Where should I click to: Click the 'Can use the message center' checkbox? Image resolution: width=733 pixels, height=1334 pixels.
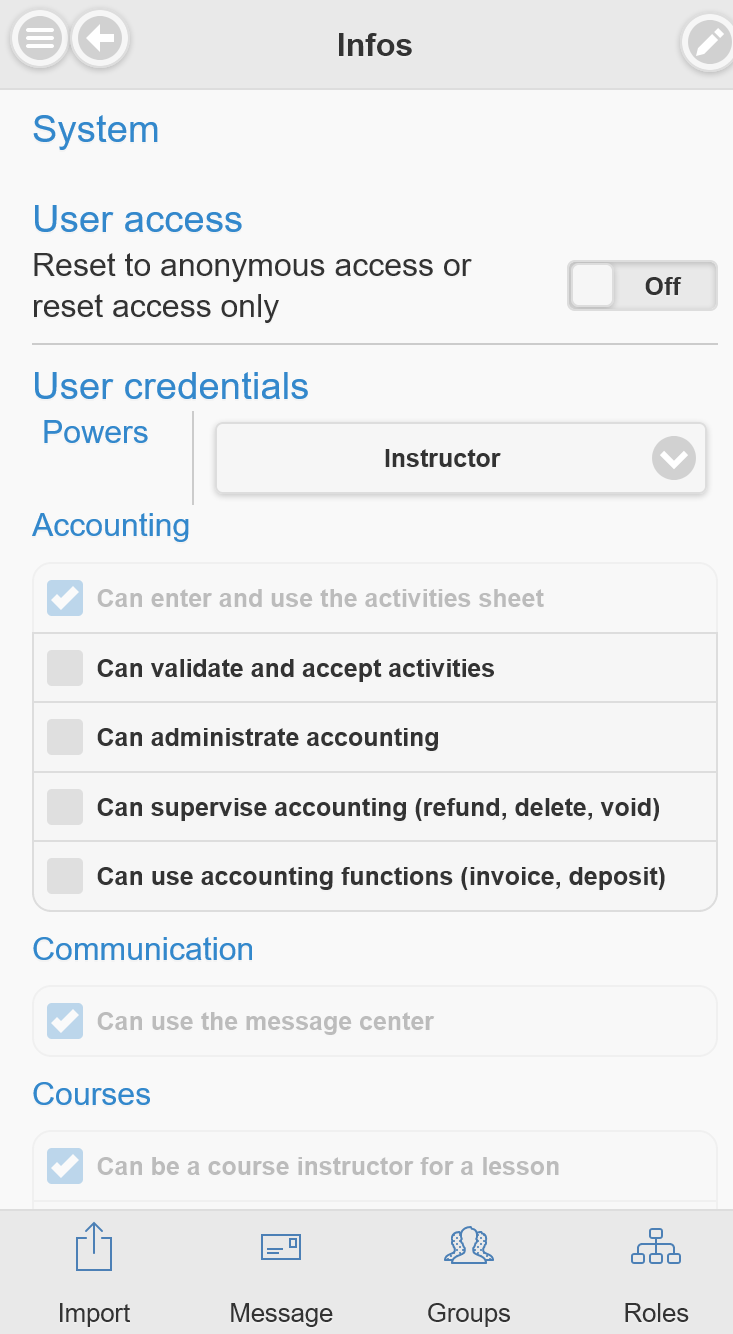(66, 1021)
